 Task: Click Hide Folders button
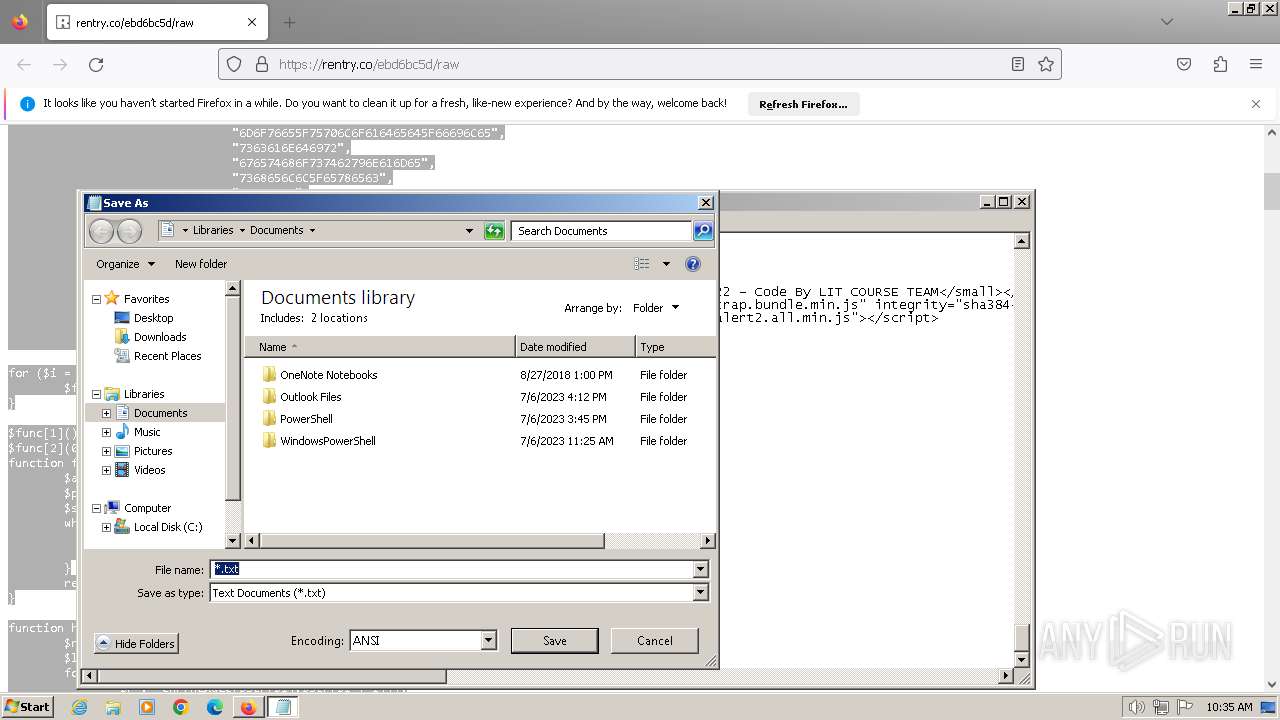(136, 644)
